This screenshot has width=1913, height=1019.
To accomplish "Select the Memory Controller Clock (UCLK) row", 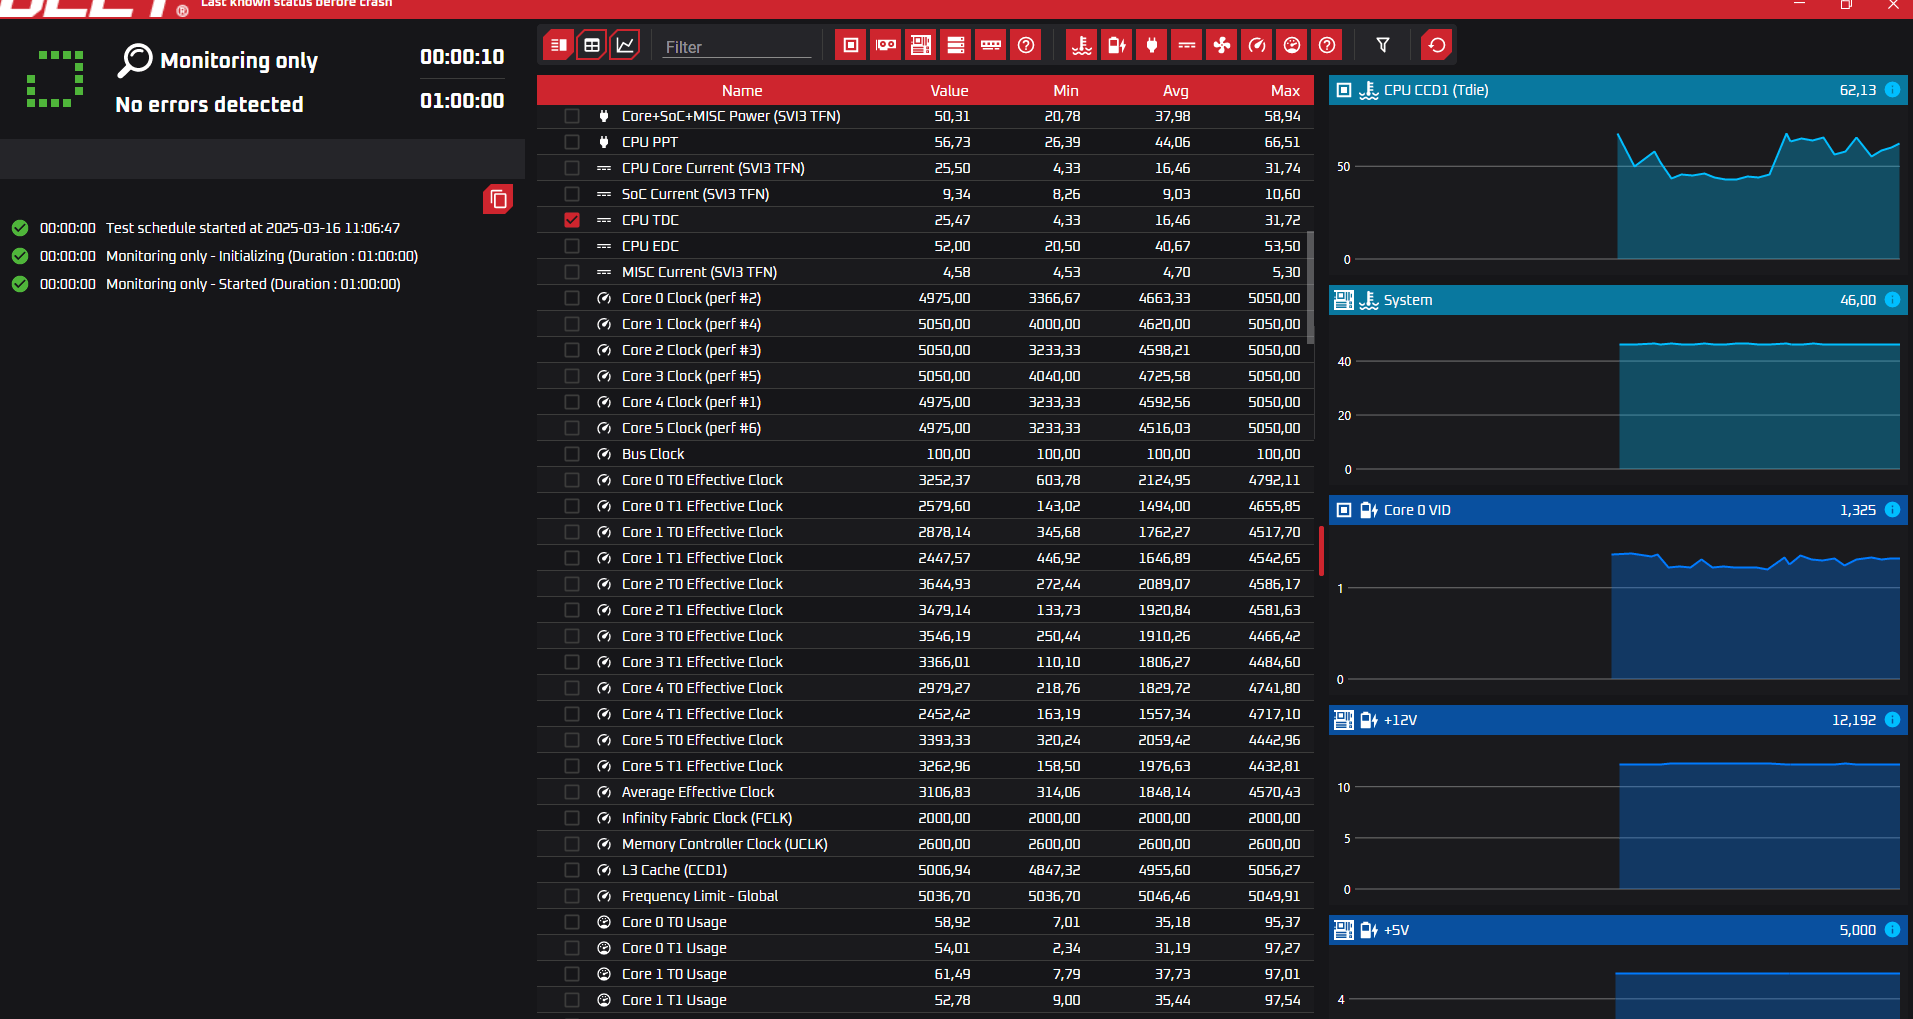I will click(x=925, y=844).
